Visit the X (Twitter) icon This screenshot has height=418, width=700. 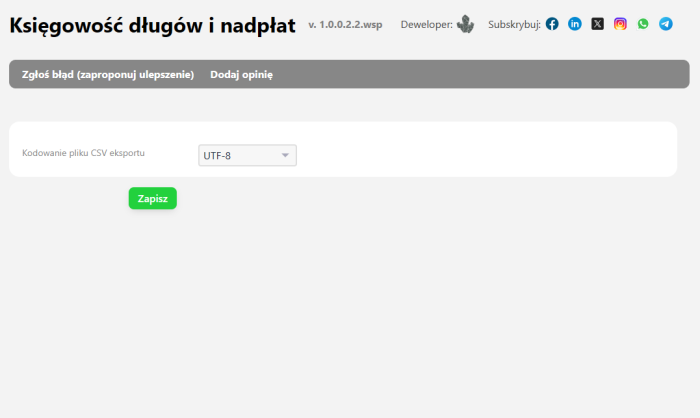click(598, 24)
